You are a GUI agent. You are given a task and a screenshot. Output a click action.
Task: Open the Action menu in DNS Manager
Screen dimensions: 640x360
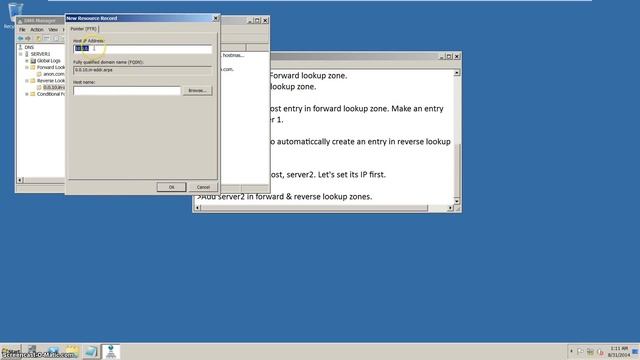[37, 30]
